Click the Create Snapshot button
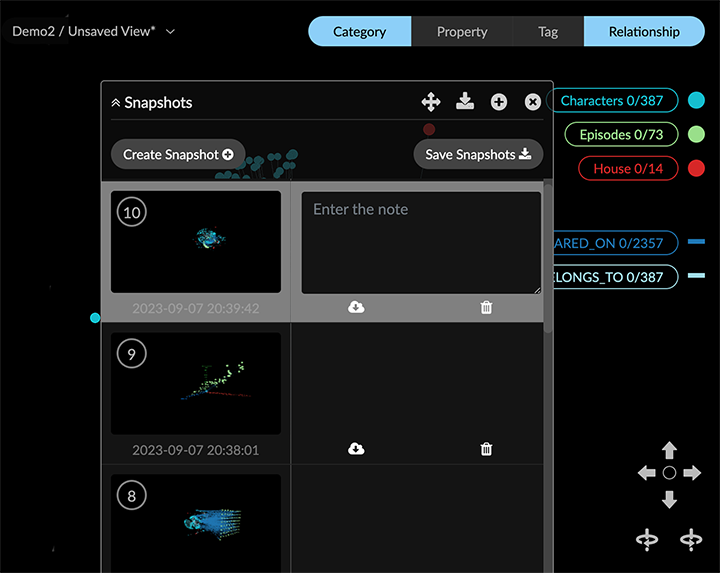 178,154
